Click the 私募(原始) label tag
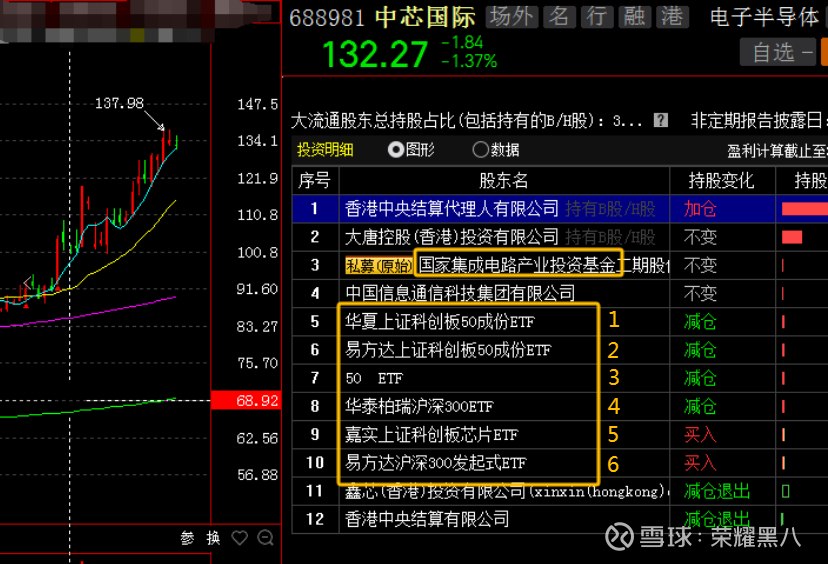The width and height of the screenshot is (828, 564). coord(379,266)
